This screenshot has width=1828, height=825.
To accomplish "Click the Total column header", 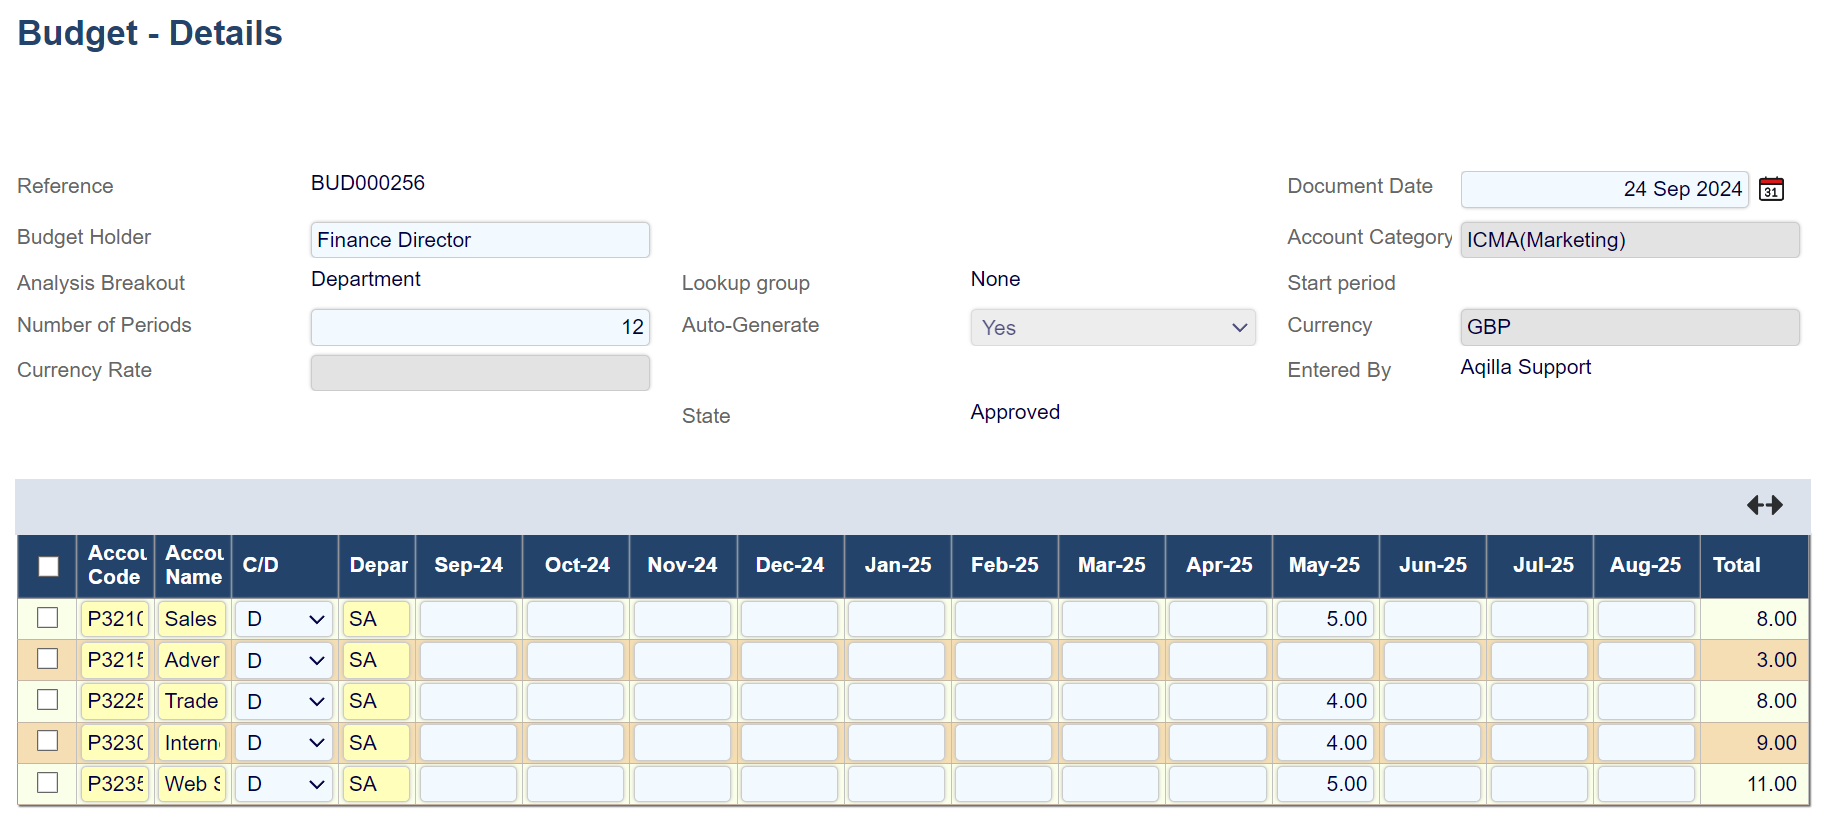I will pos(1736,565).
